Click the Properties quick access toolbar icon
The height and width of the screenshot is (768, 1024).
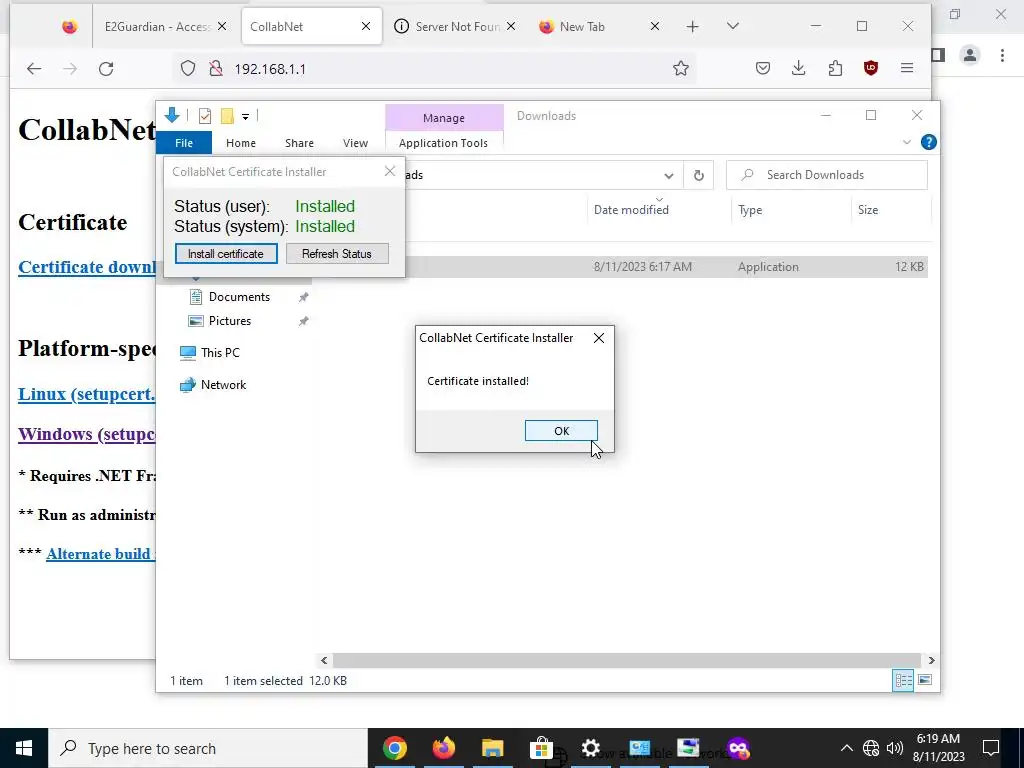tap(205, 116)
